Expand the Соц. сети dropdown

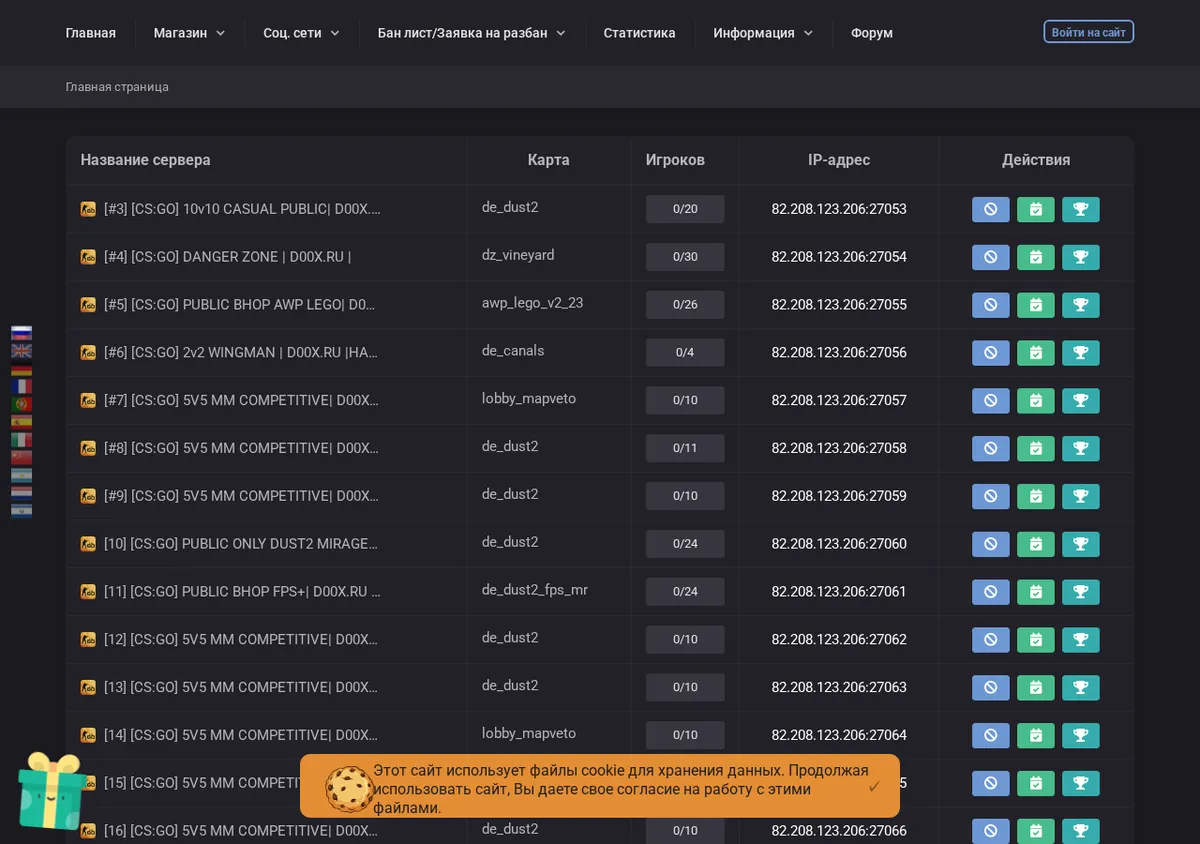[301, 33]
